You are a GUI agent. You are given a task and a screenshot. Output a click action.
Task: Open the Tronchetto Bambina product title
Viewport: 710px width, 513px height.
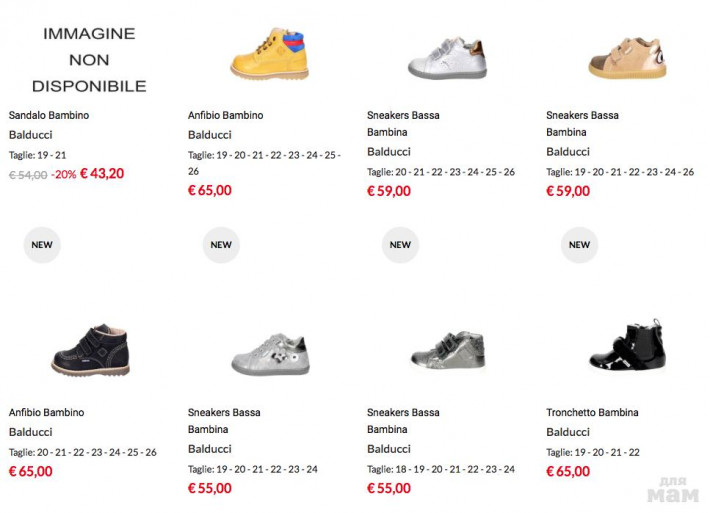592,412
